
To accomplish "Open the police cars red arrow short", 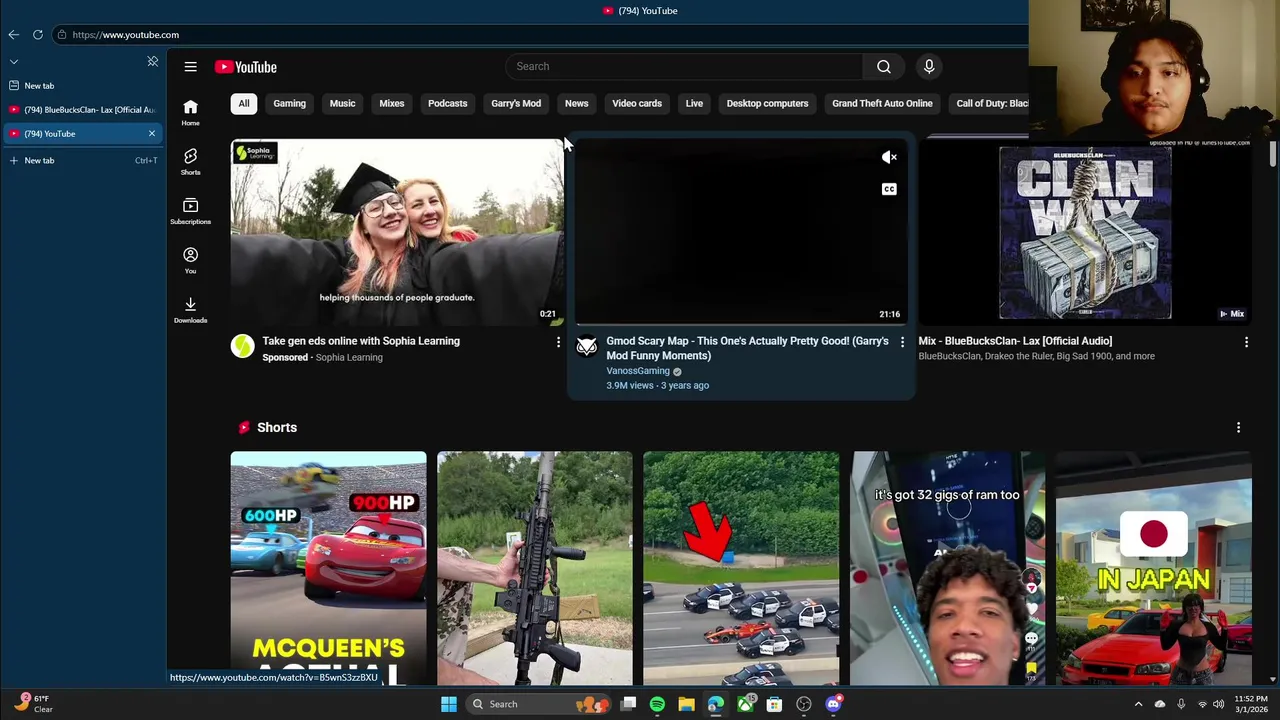I will pyautogui.click(x=741, y=568).
